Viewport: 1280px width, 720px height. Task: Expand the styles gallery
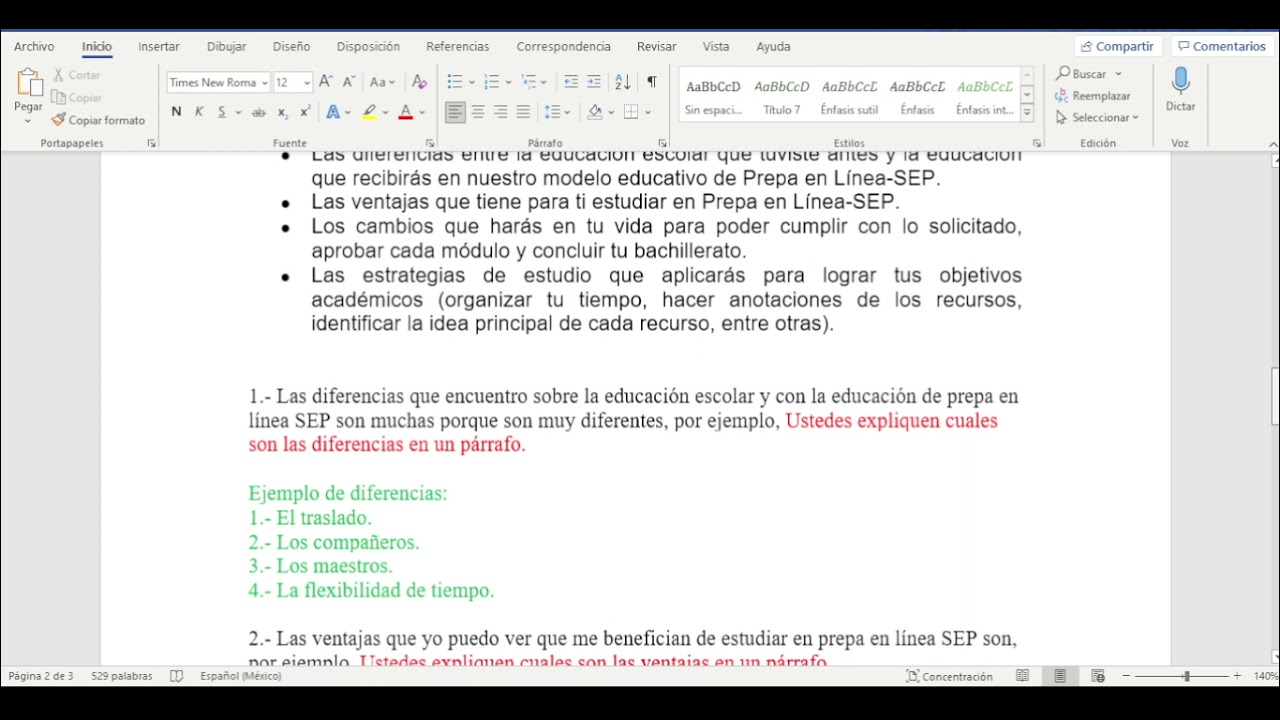tap(1026, 113)
